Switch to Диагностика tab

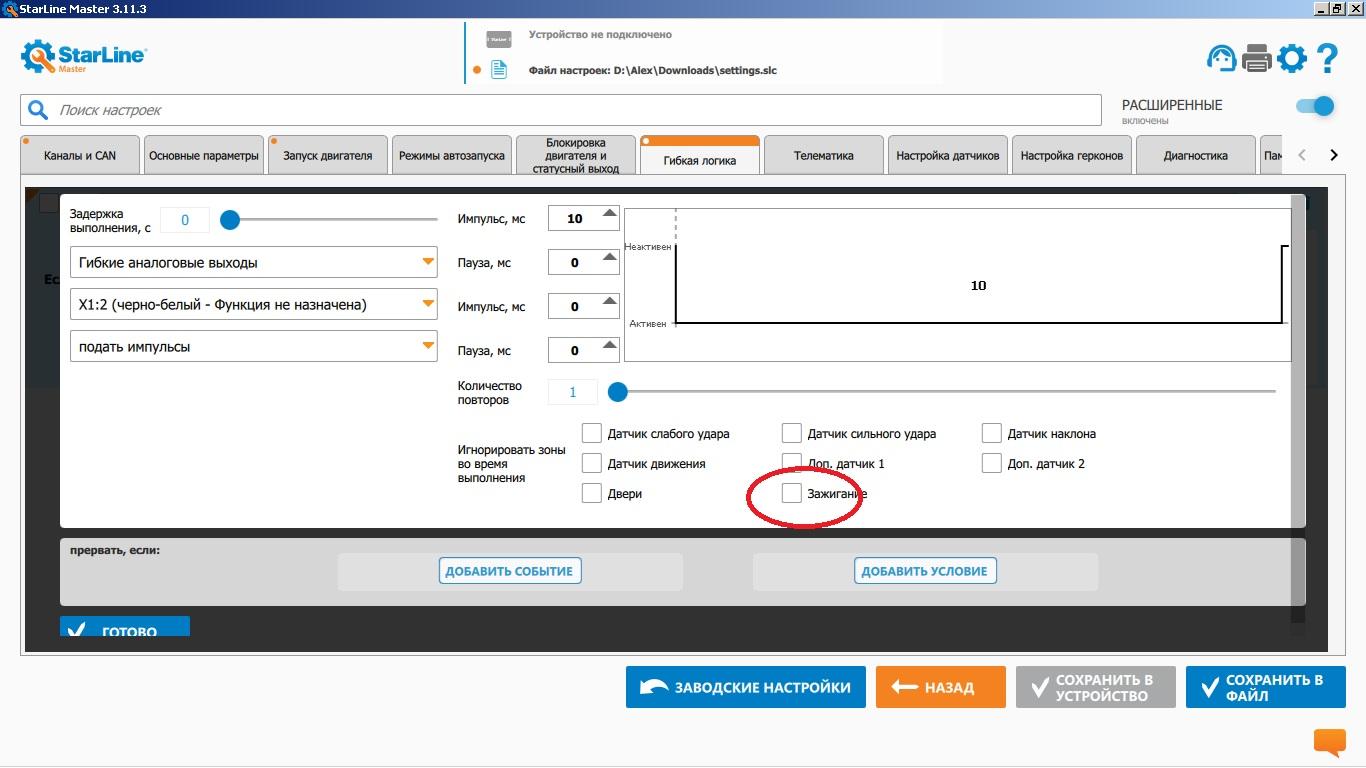point(1196,156)
